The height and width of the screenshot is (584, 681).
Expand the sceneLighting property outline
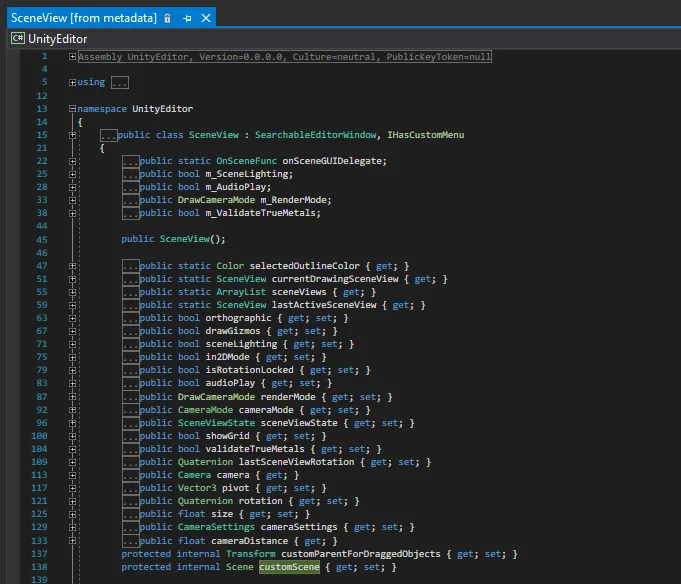(73, 344)
